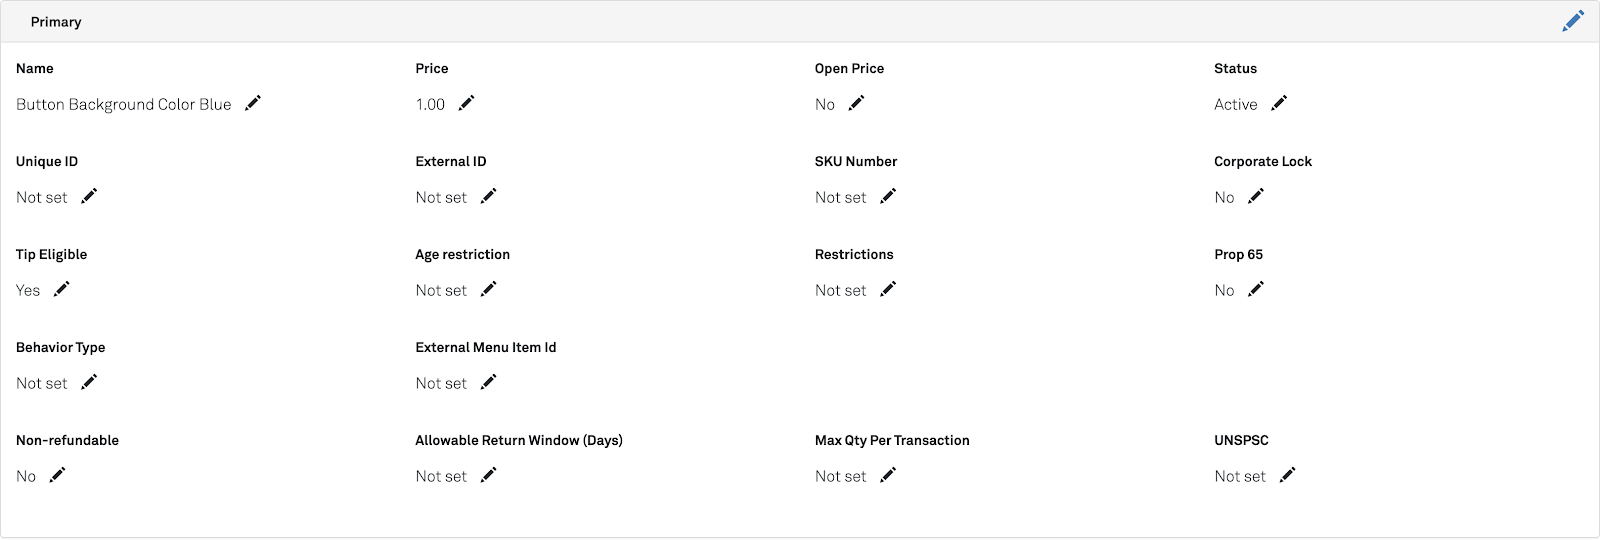
Task: Click pencil icon under Age restriction
Action: pos(488,289)
